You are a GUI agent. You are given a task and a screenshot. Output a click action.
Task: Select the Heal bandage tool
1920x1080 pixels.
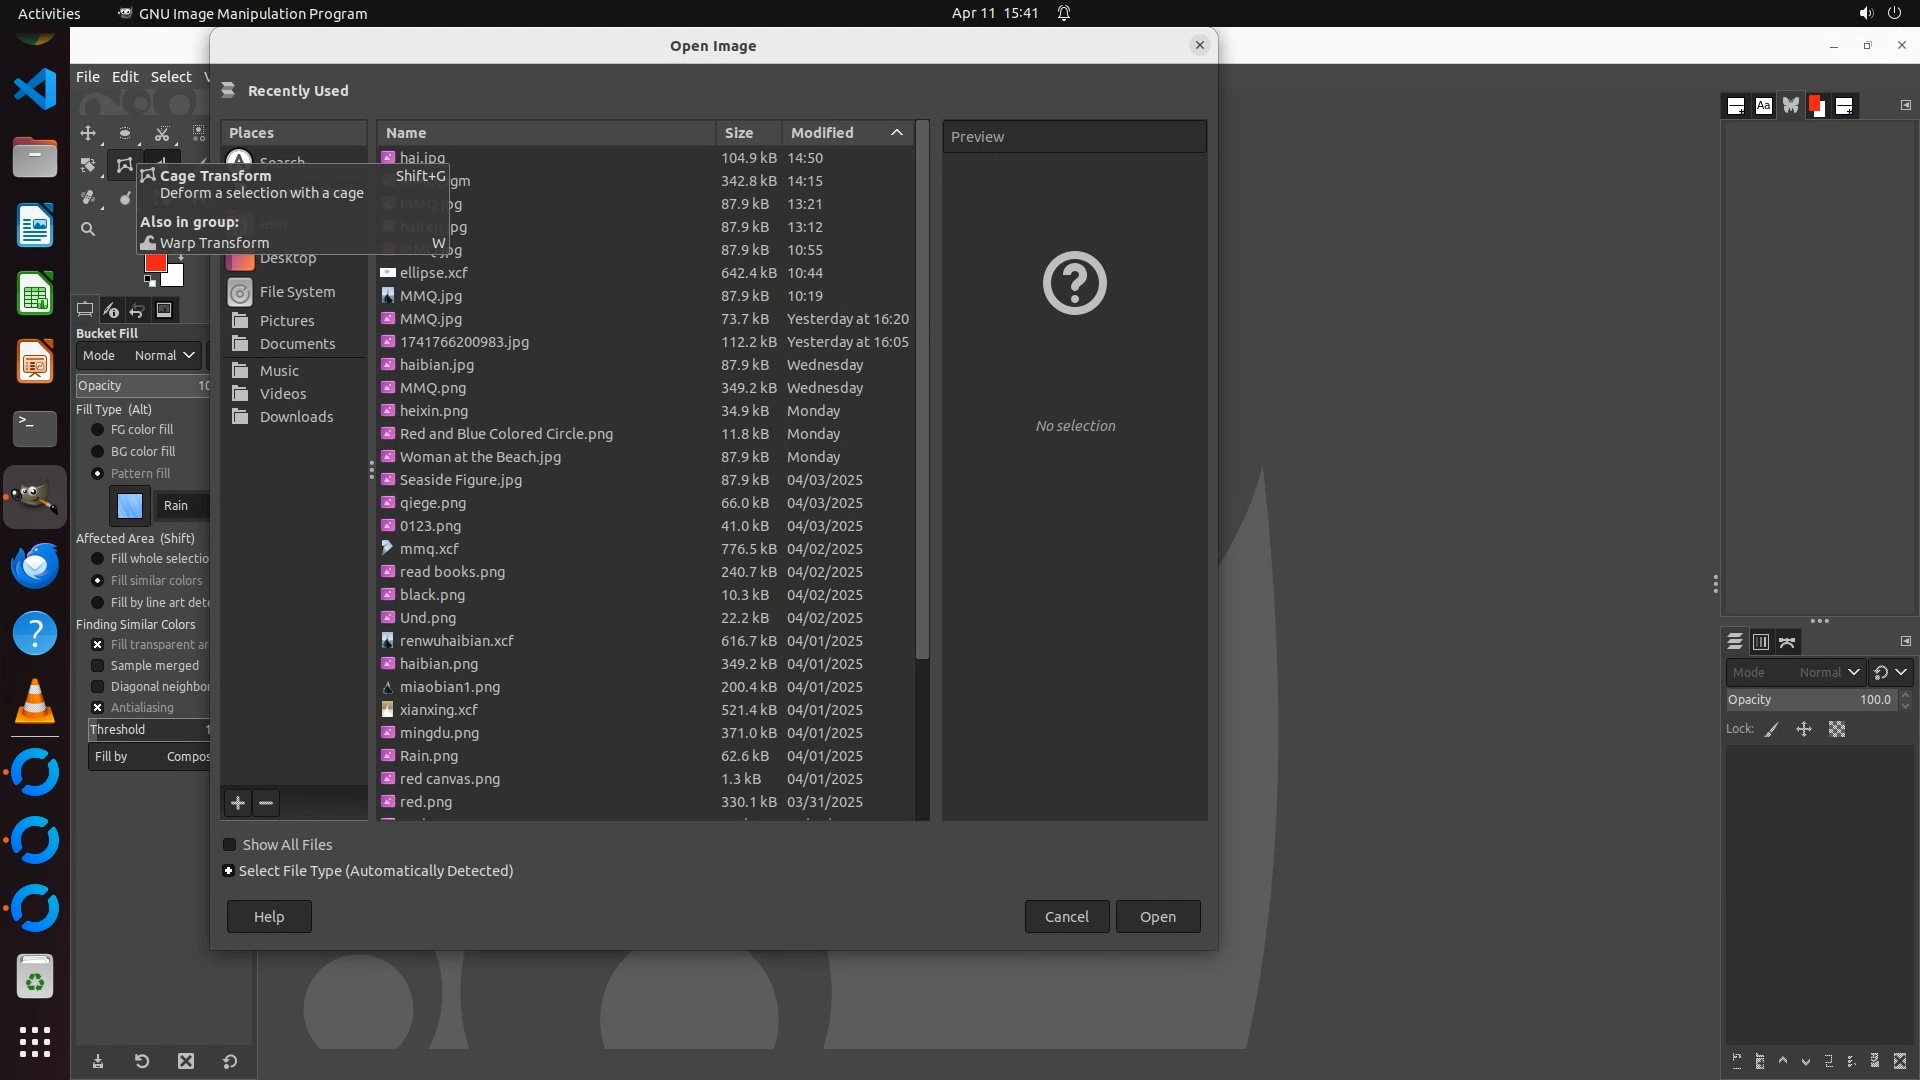88,197
